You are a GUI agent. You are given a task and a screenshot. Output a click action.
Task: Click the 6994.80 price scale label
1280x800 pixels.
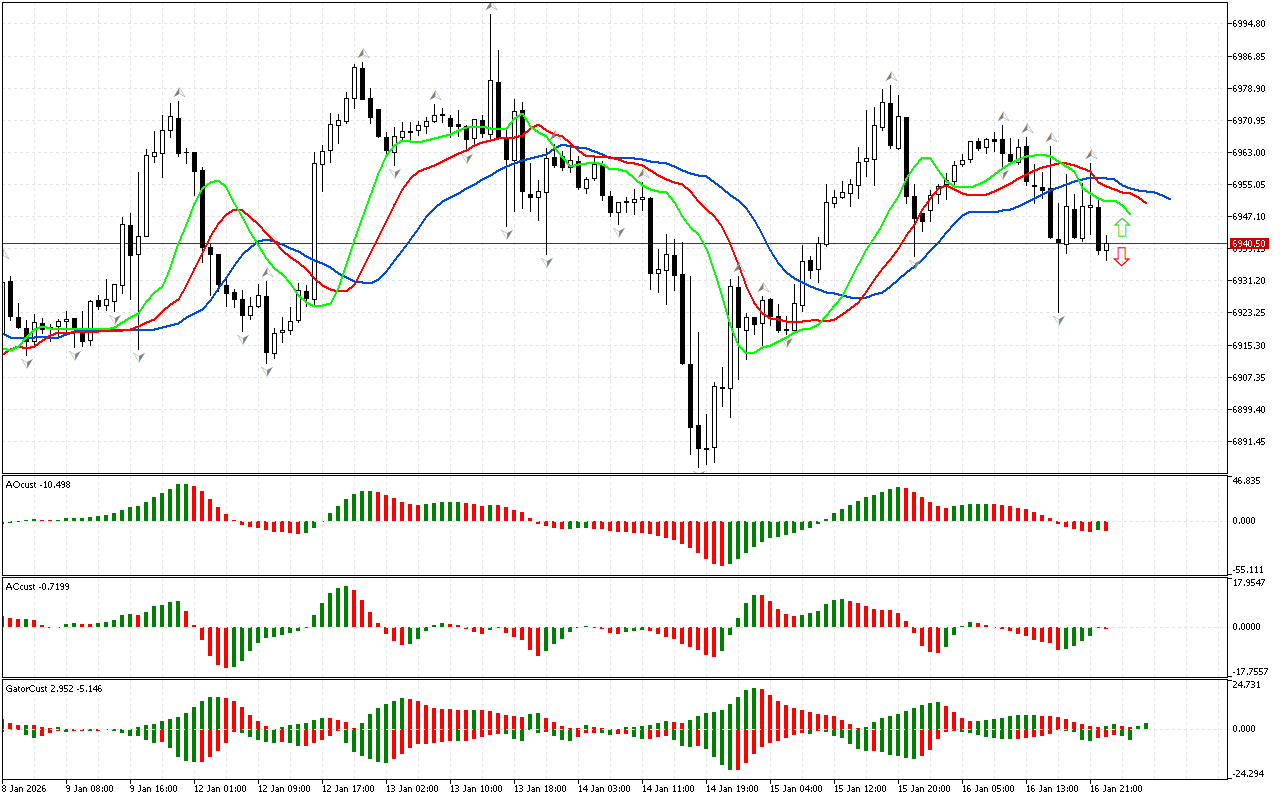[1250, 24]
